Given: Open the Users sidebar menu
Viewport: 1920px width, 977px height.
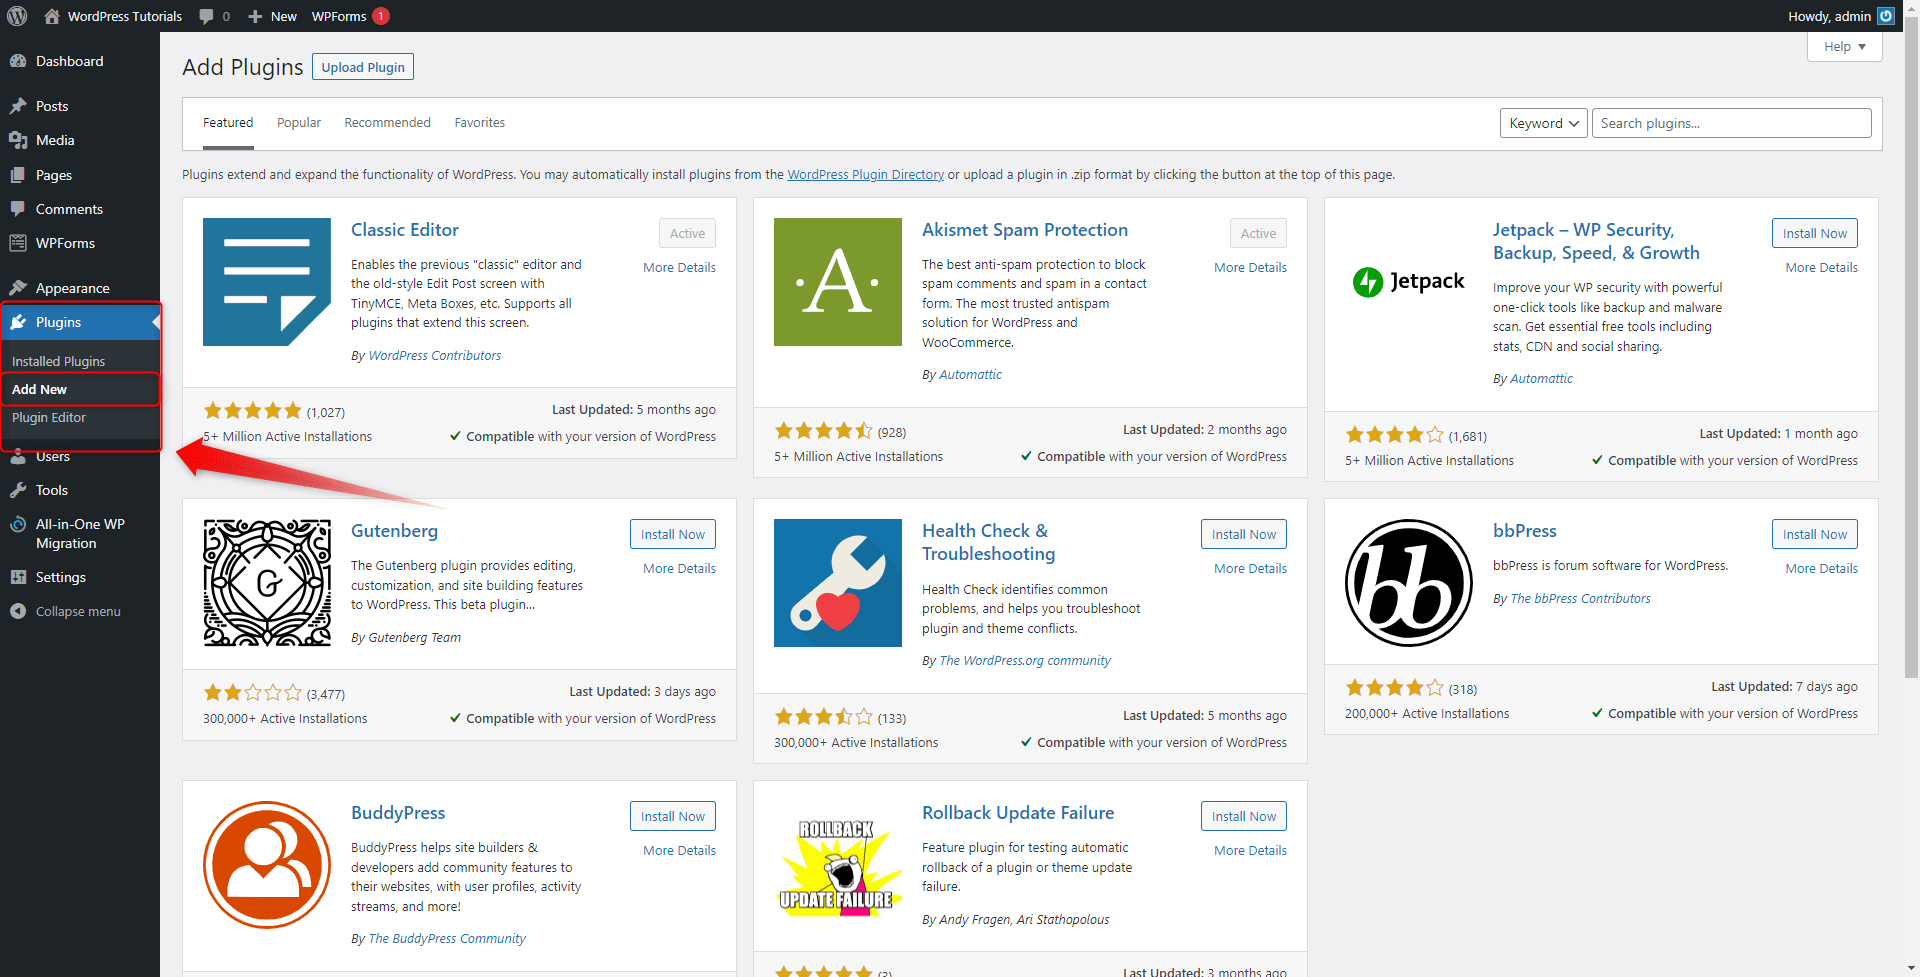Looking at the screenshot, I should pyautogui.click(x=80, y=456).
